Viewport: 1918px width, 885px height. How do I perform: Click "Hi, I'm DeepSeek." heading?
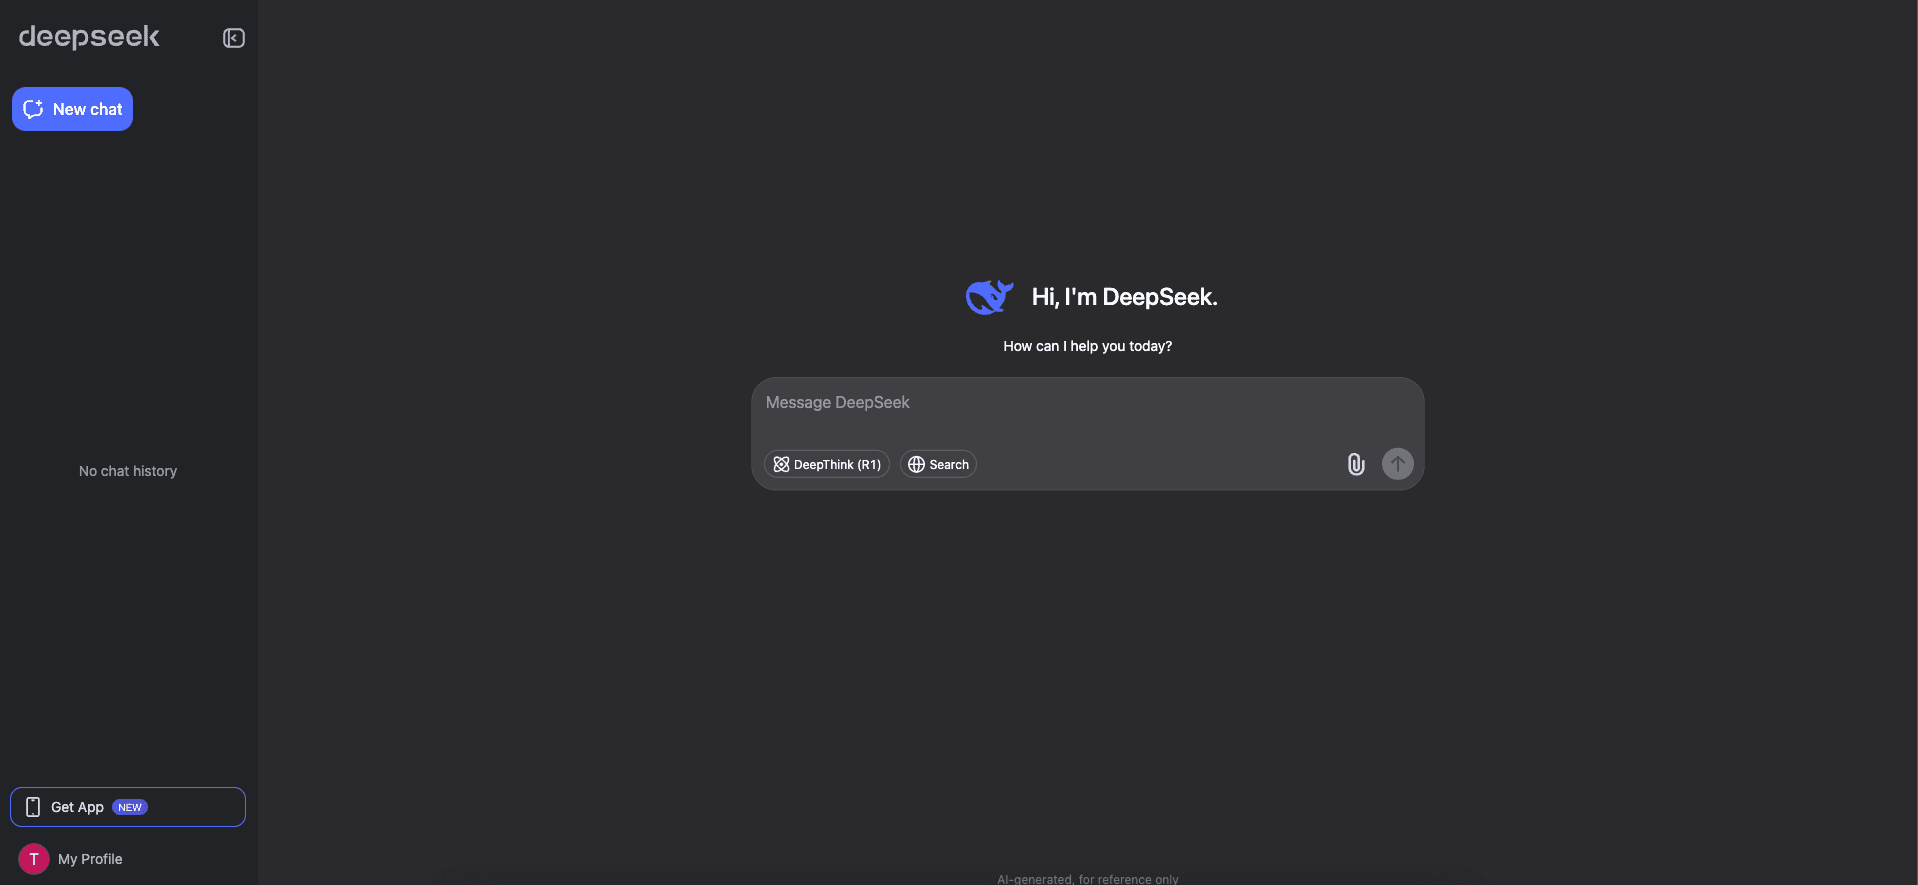1124,297
